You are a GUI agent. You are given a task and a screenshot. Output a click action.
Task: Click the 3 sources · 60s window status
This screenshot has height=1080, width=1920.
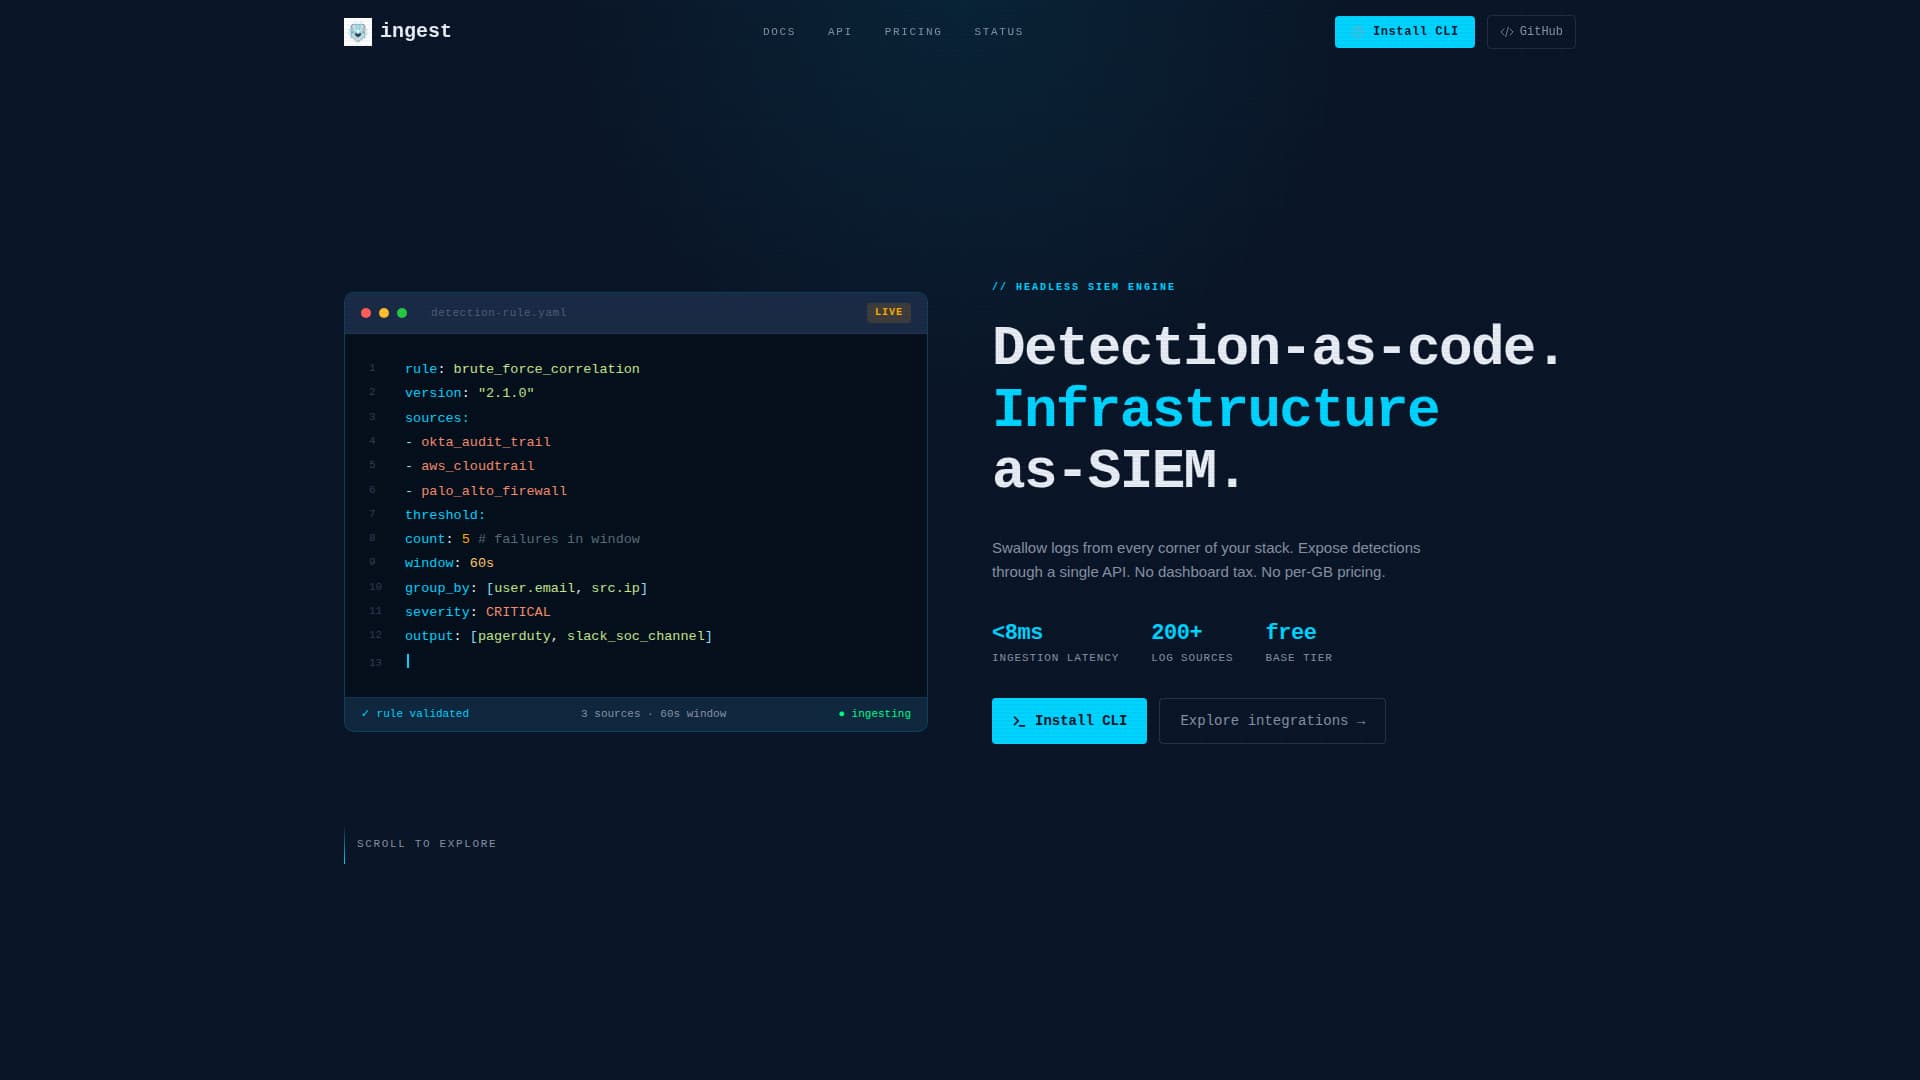pyautogui.click(x=654, y=714)
